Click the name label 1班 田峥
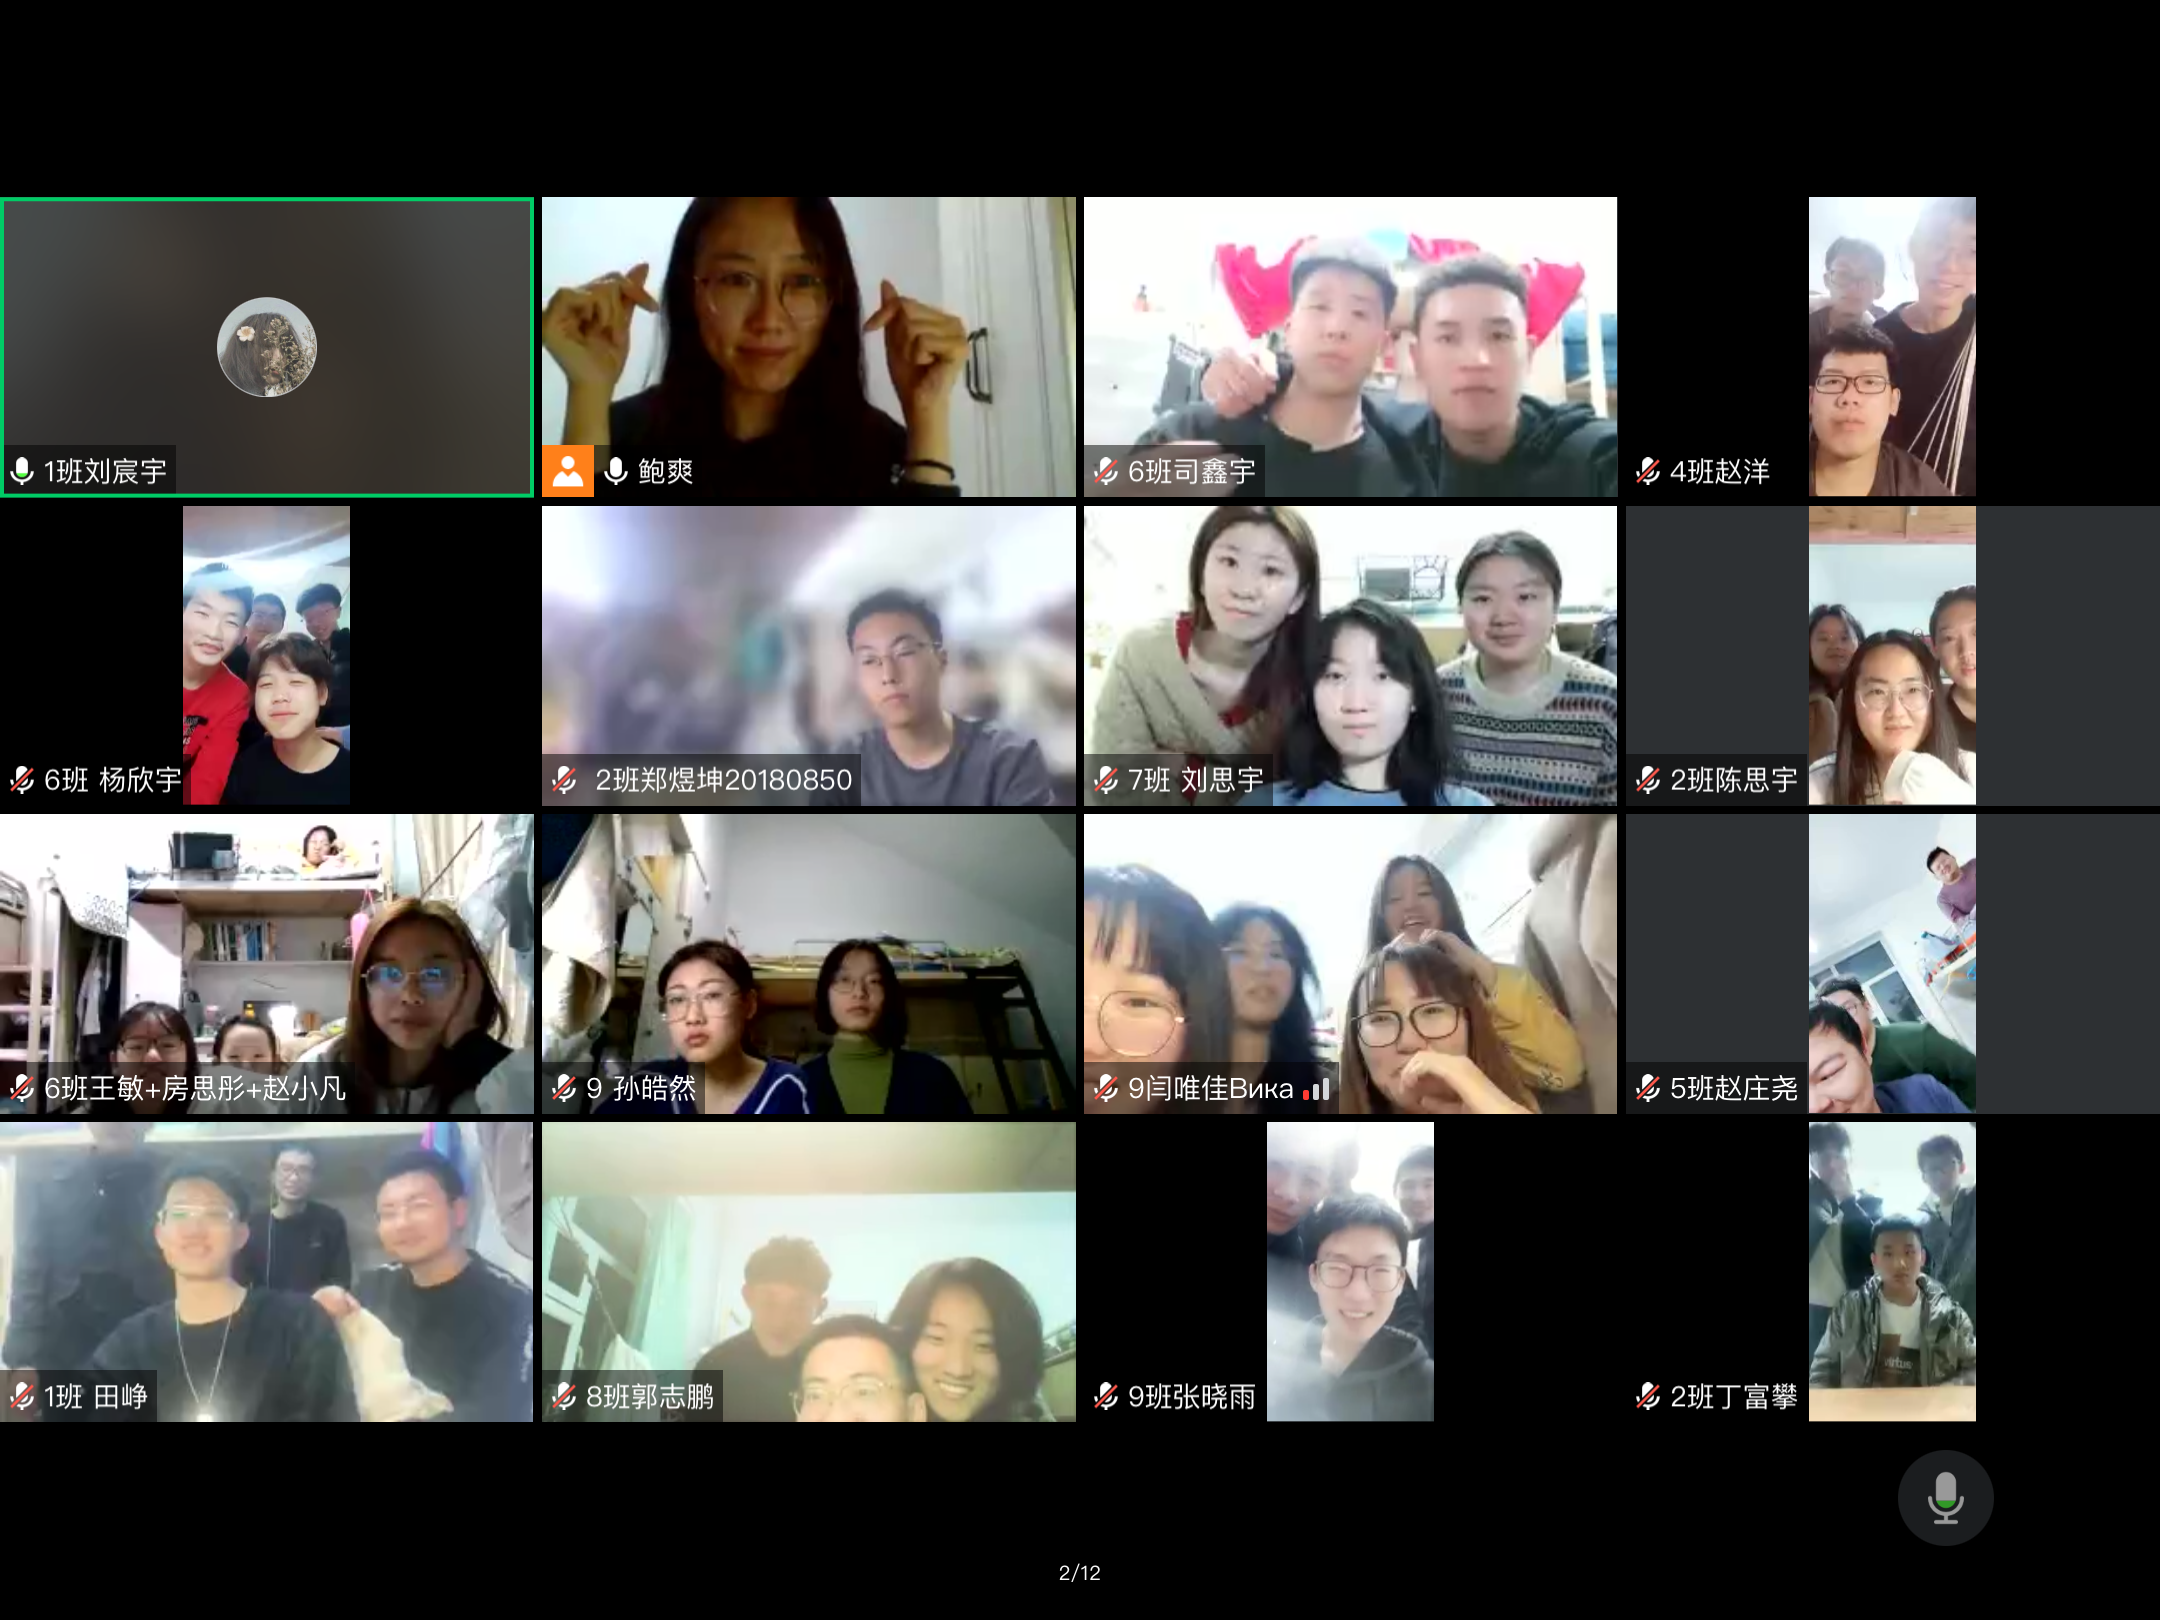 (x=96, y=1396)
